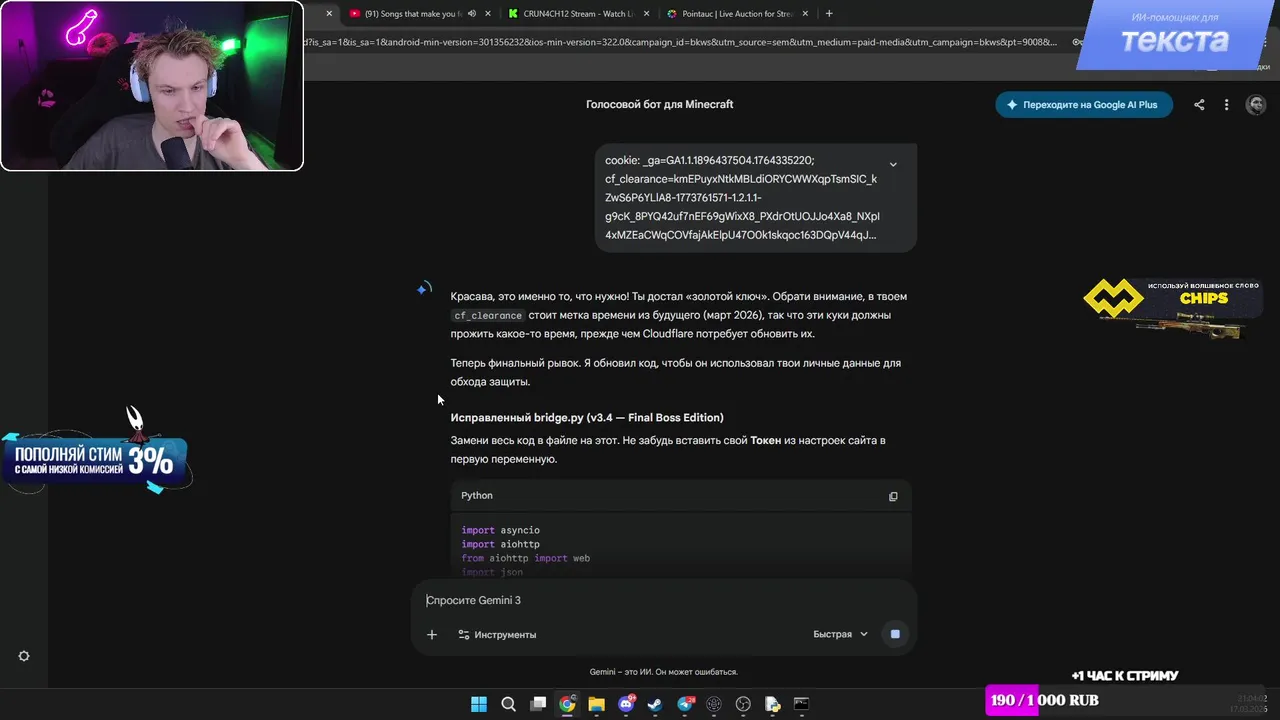Click chat title Голосовой бот для Minecraft

click(659, 104)
